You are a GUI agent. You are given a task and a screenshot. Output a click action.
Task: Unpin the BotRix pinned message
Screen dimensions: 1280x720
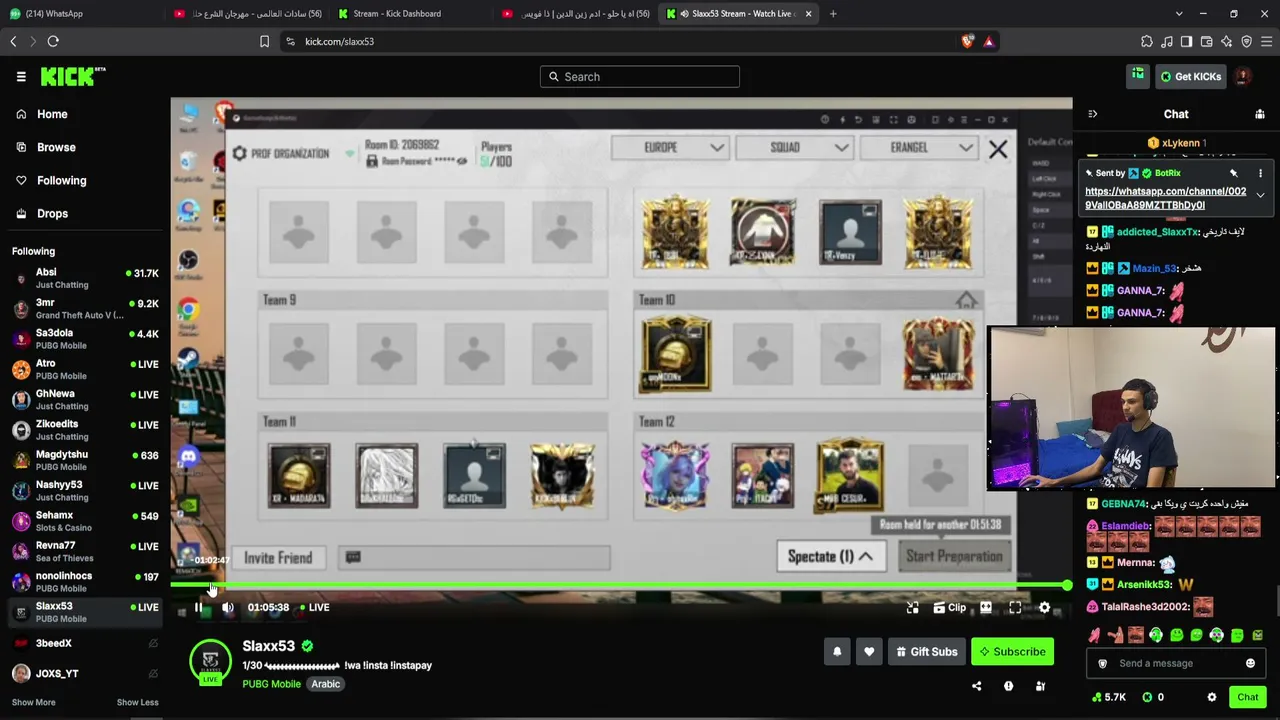(x=1234, y=173)
